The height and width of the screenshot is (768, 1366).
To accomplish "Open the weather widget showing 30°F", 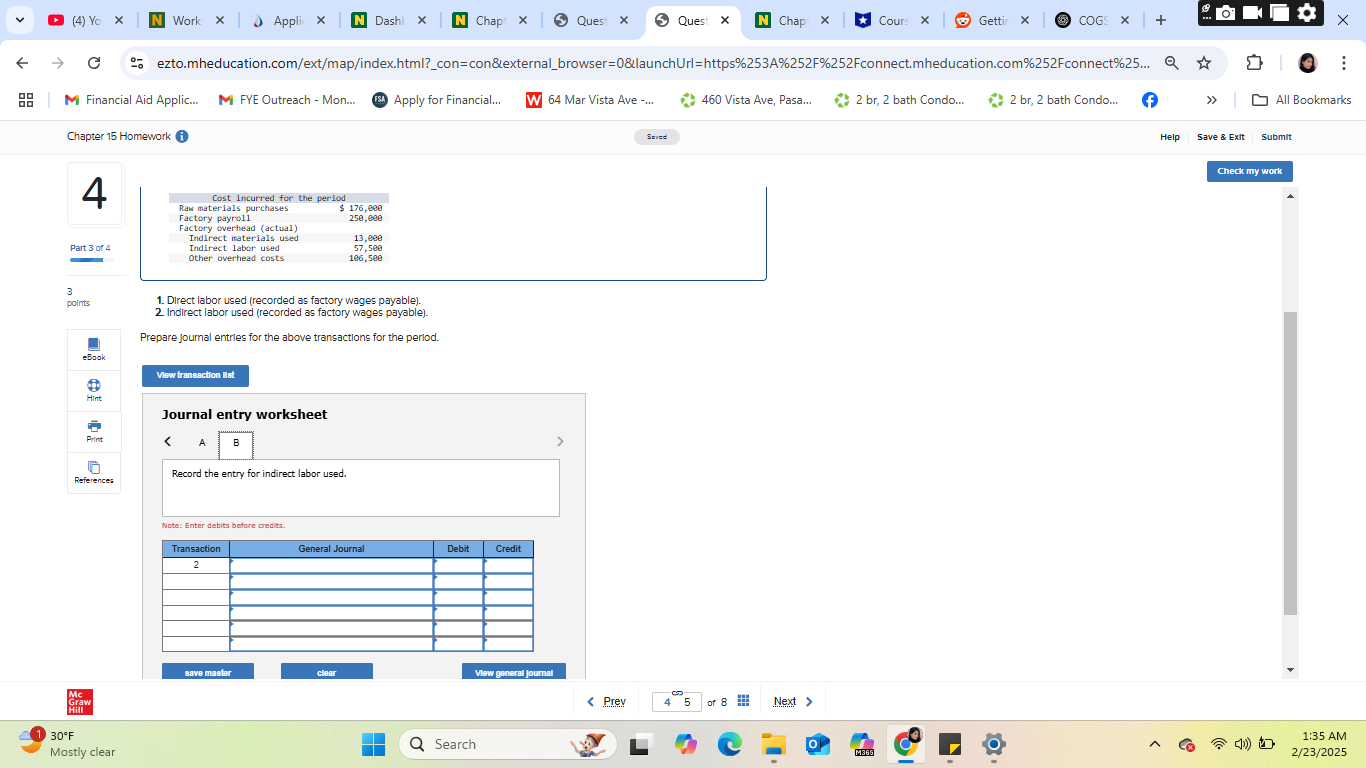I will click(68, 743).
